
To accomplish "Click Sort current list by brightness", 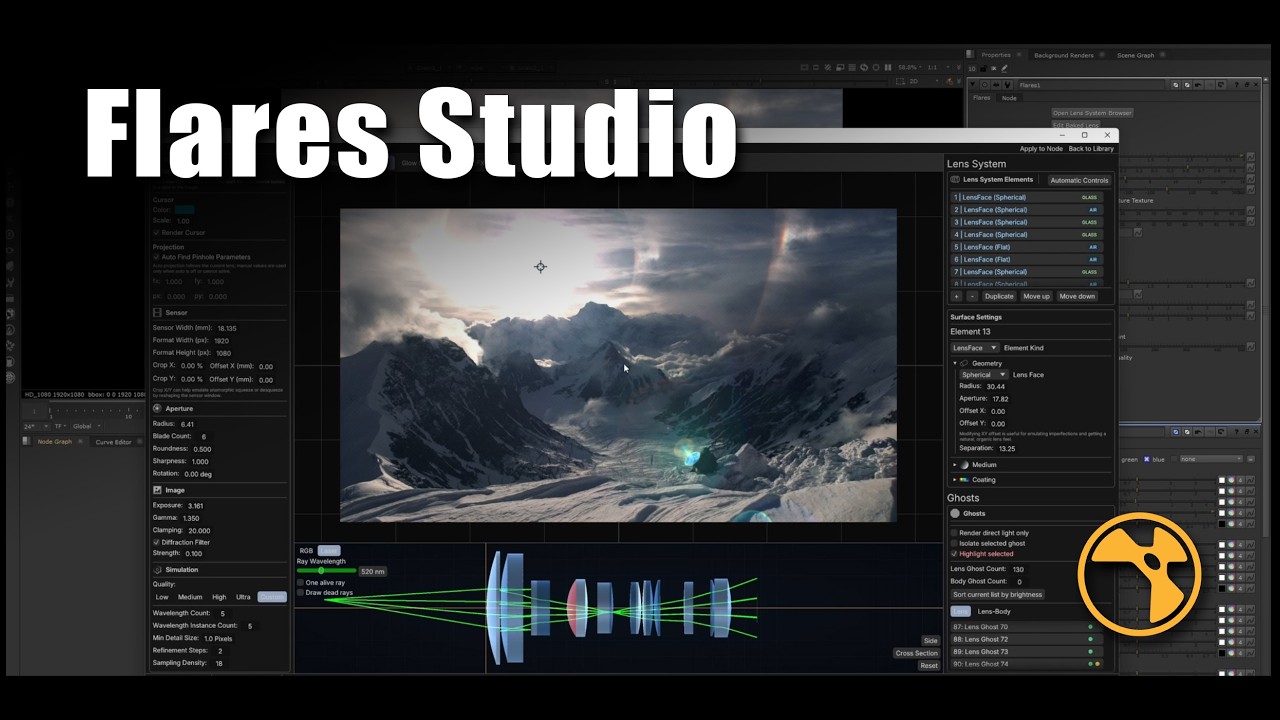I will pos(997,595).
